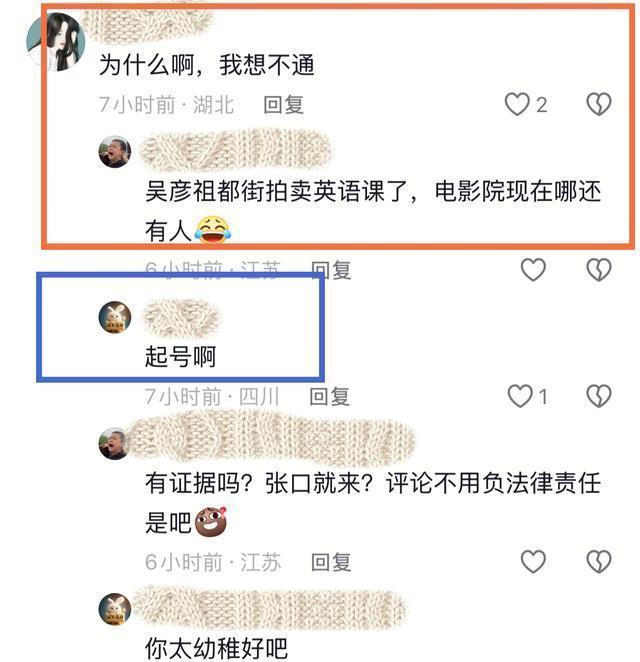
Task: Dislike the comment '为什么啊,我想不通'
Action: 599,104
